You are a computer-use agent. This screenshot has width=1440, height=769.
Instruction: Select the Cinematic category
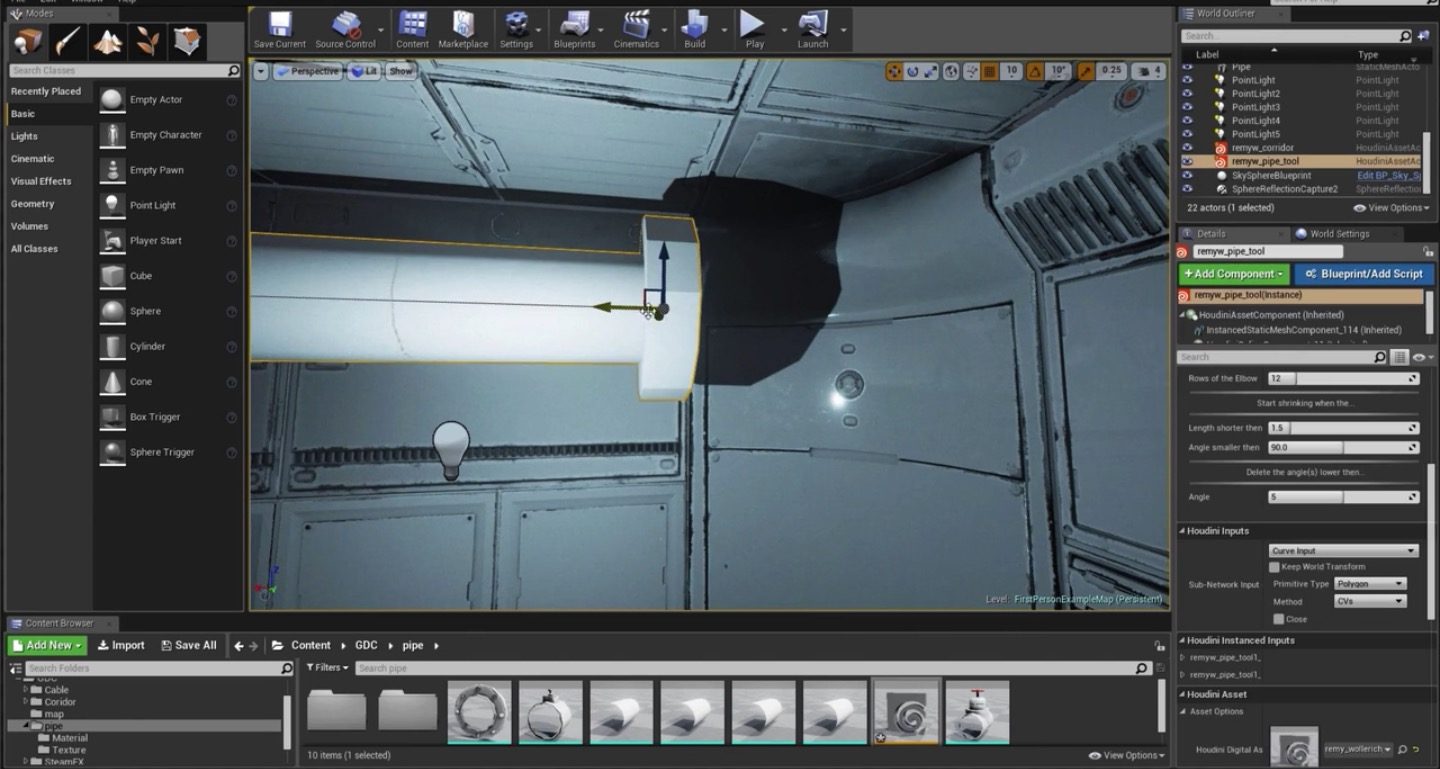tap(33, 159)
